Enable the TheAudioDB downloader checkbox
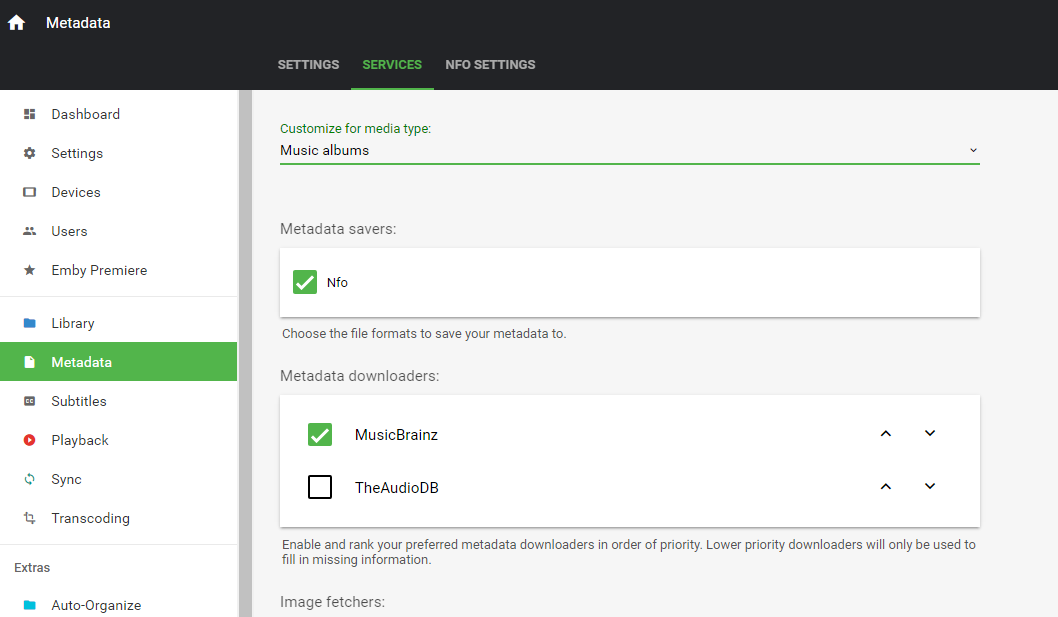The width and height of the screenshot is (1058, 617). pyautogui.click(x=320, y=487)
